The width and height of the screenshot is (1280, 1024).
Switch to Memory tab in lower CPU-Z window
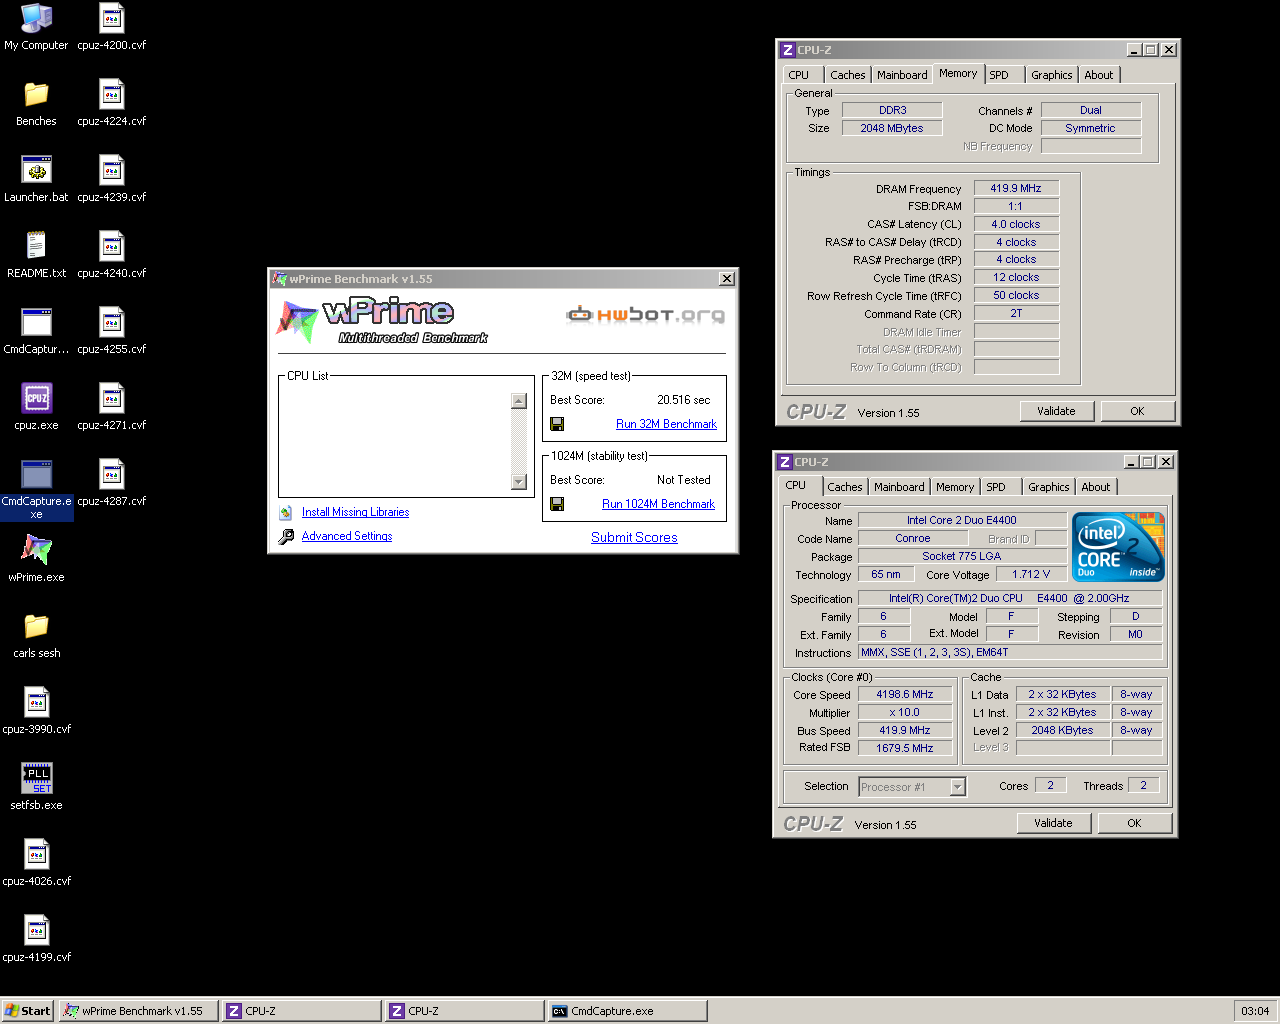954,487
